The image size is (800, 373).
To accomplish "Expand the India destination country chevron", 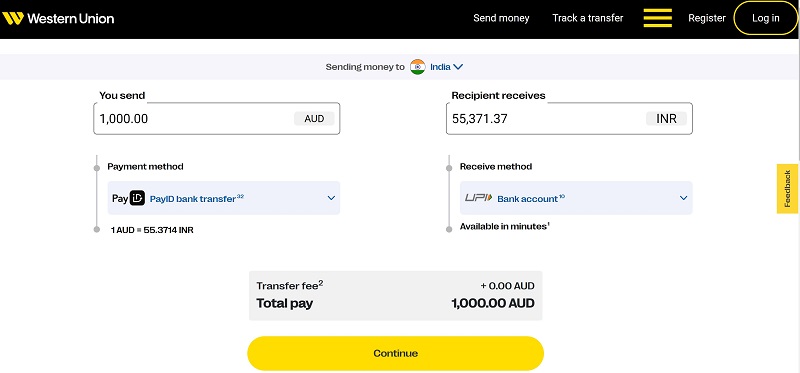I will (x=458, y=67).
